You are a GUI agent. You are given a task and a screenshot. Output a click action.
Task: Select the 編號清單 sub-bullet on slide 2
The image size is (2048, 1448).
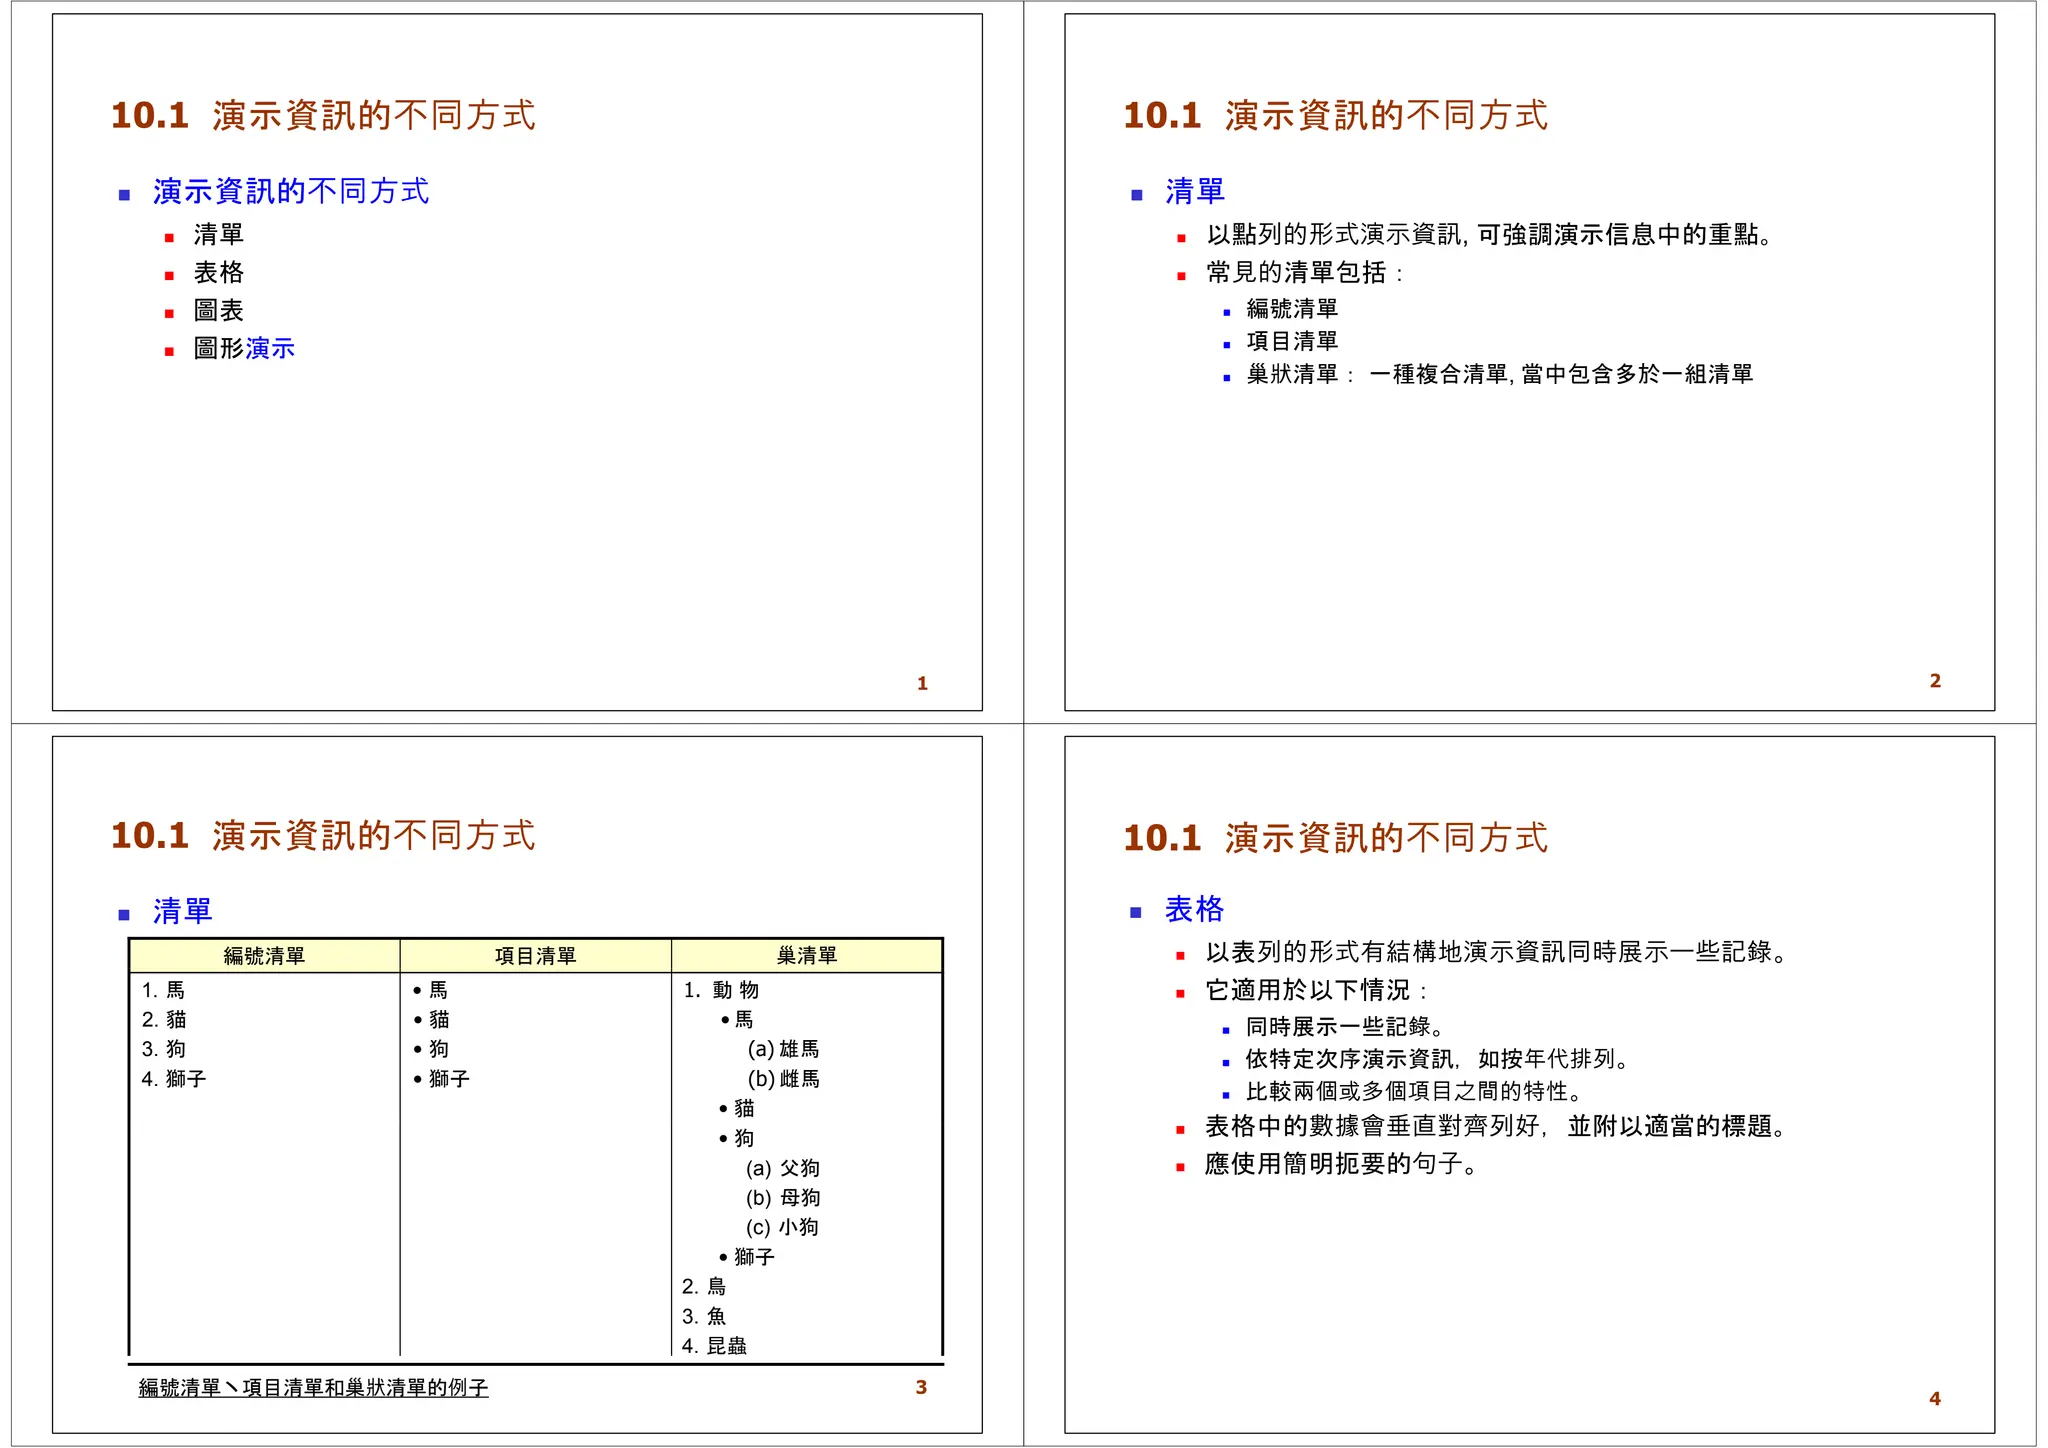tap(1292, 309)
